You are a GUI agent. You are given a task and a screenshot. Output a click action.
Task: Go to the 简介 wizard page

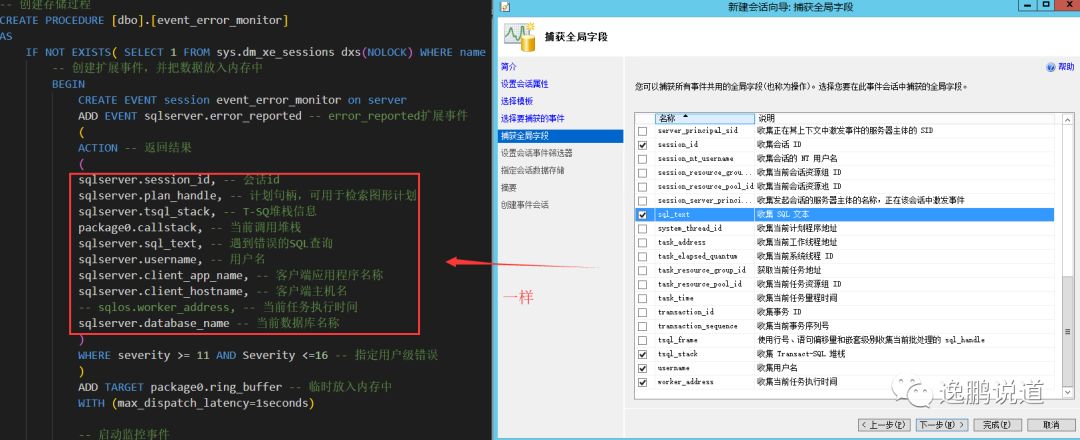point(508,67)
